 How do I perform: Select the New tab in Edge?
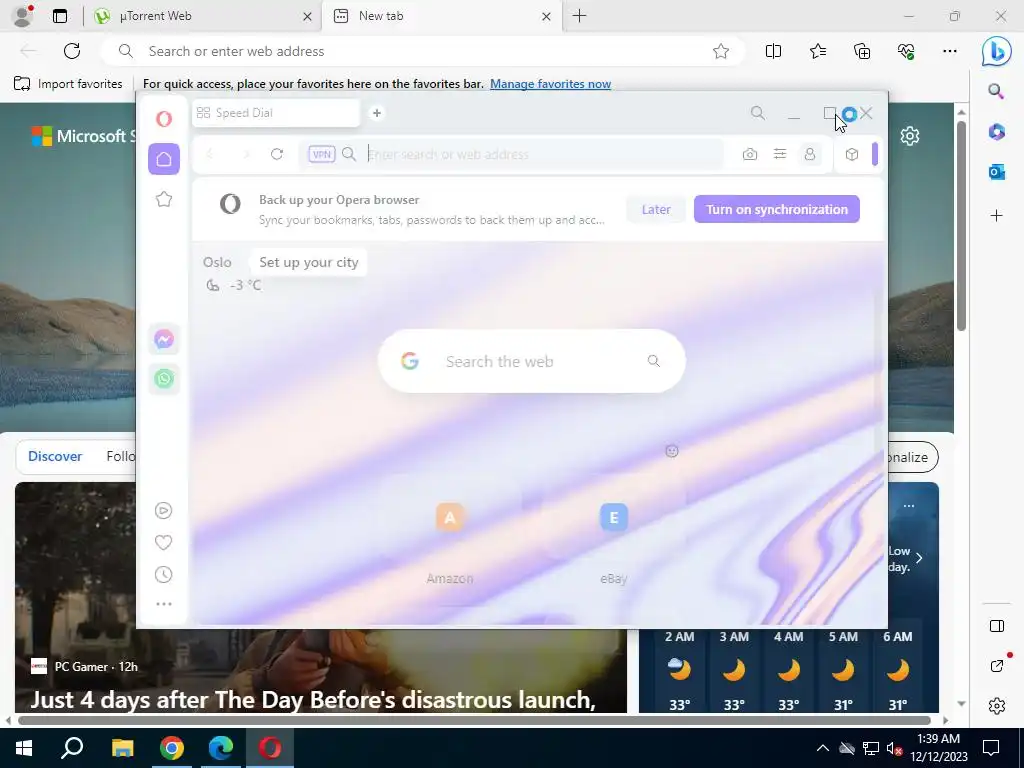tap(441, 16)
